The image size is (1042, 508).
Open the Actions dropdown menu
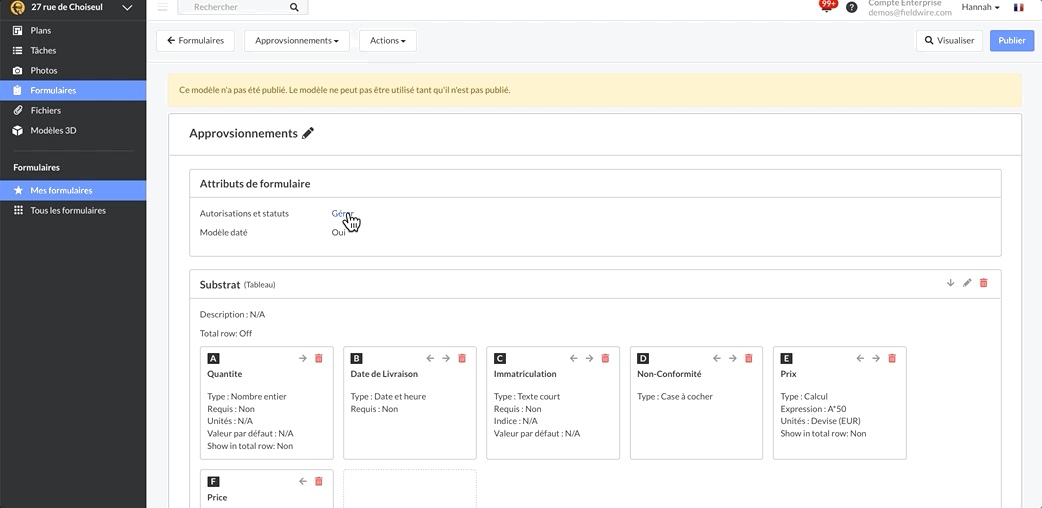387,41
